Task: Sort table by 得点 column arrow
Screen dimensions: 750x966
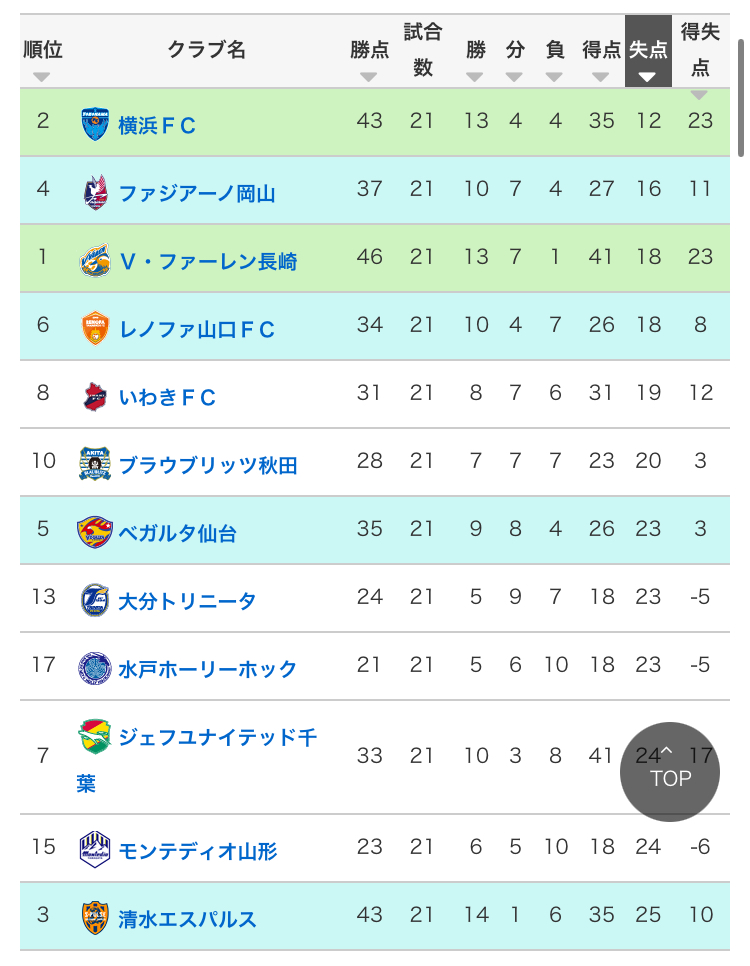Action: click(x=600, y=77)
